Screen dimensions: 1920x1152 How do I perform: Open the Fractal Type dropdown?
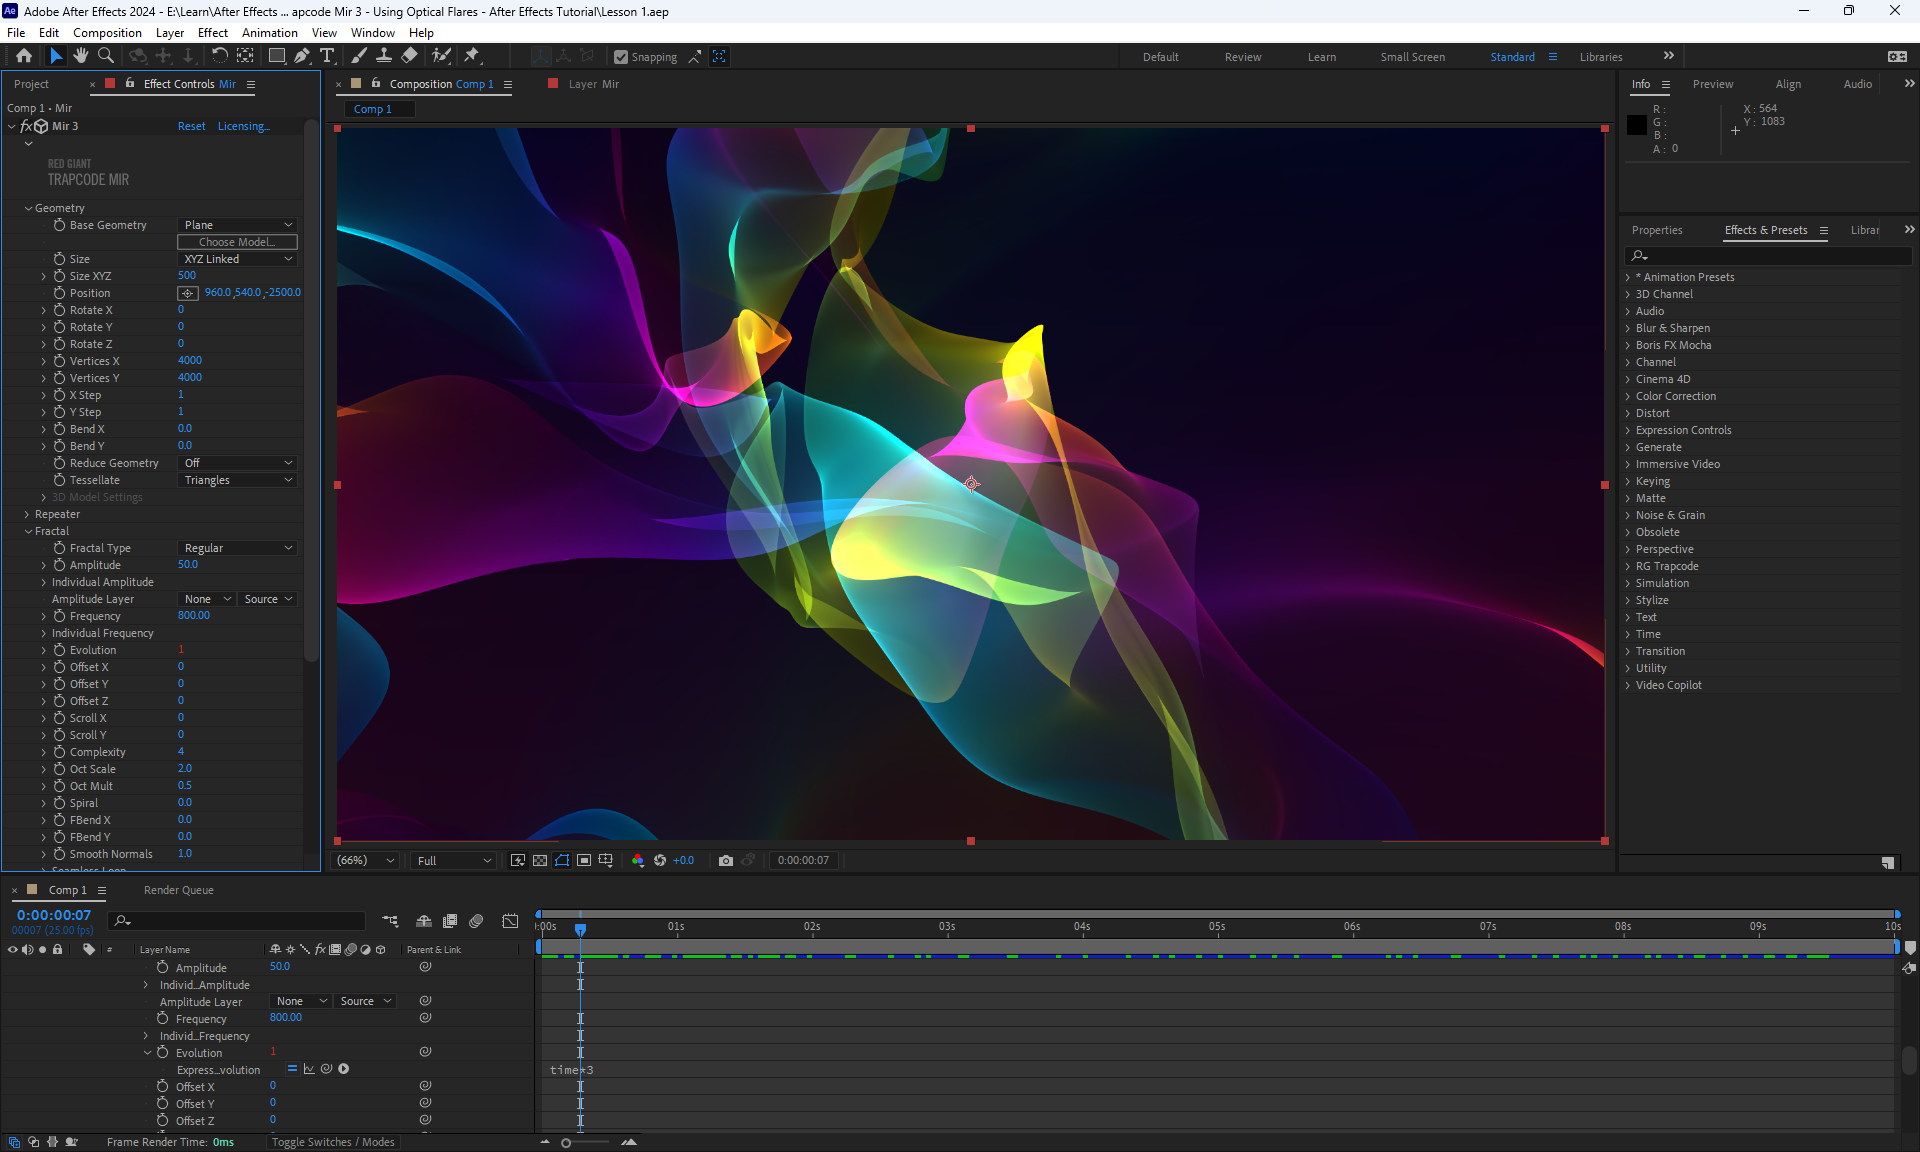(238, 548)
